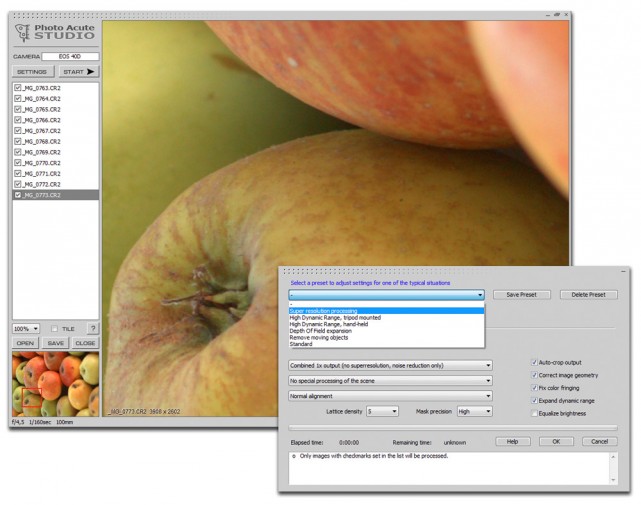Click the Help button in dialog
The height and width of the screenshot is (505, 641).
click(x=513, y=442)
